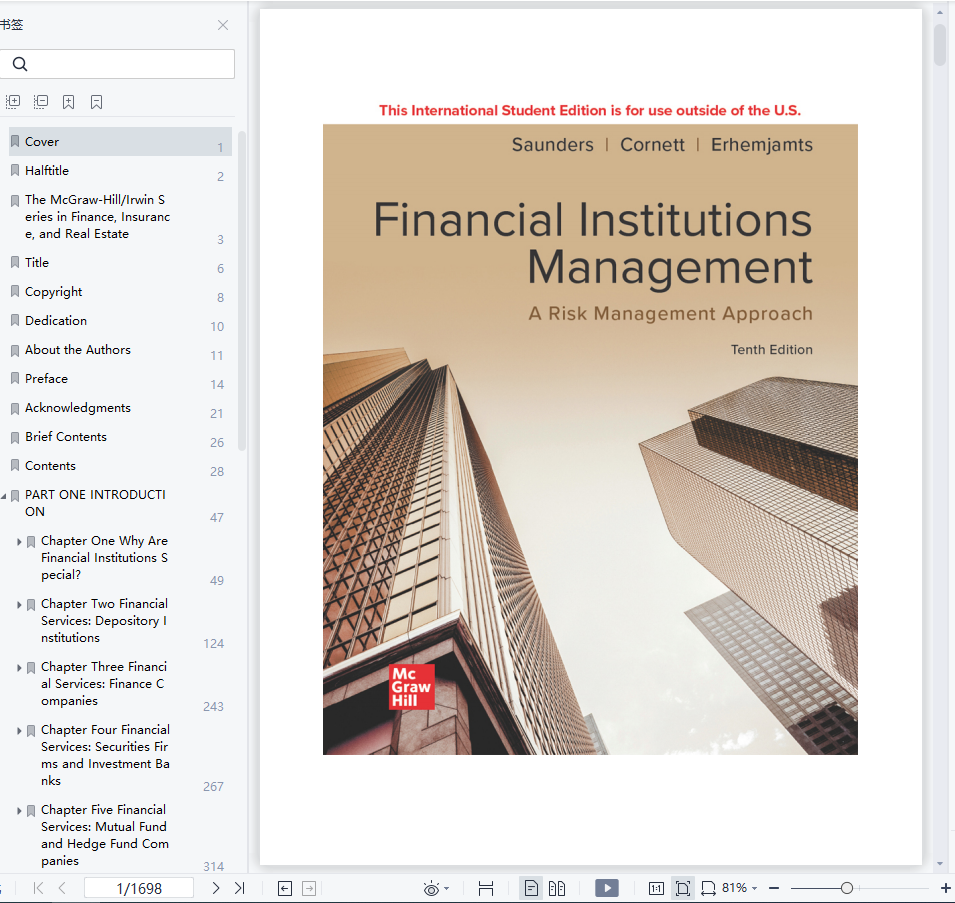
Task: Zoom in with the plus button
Action: pos(946,888)
